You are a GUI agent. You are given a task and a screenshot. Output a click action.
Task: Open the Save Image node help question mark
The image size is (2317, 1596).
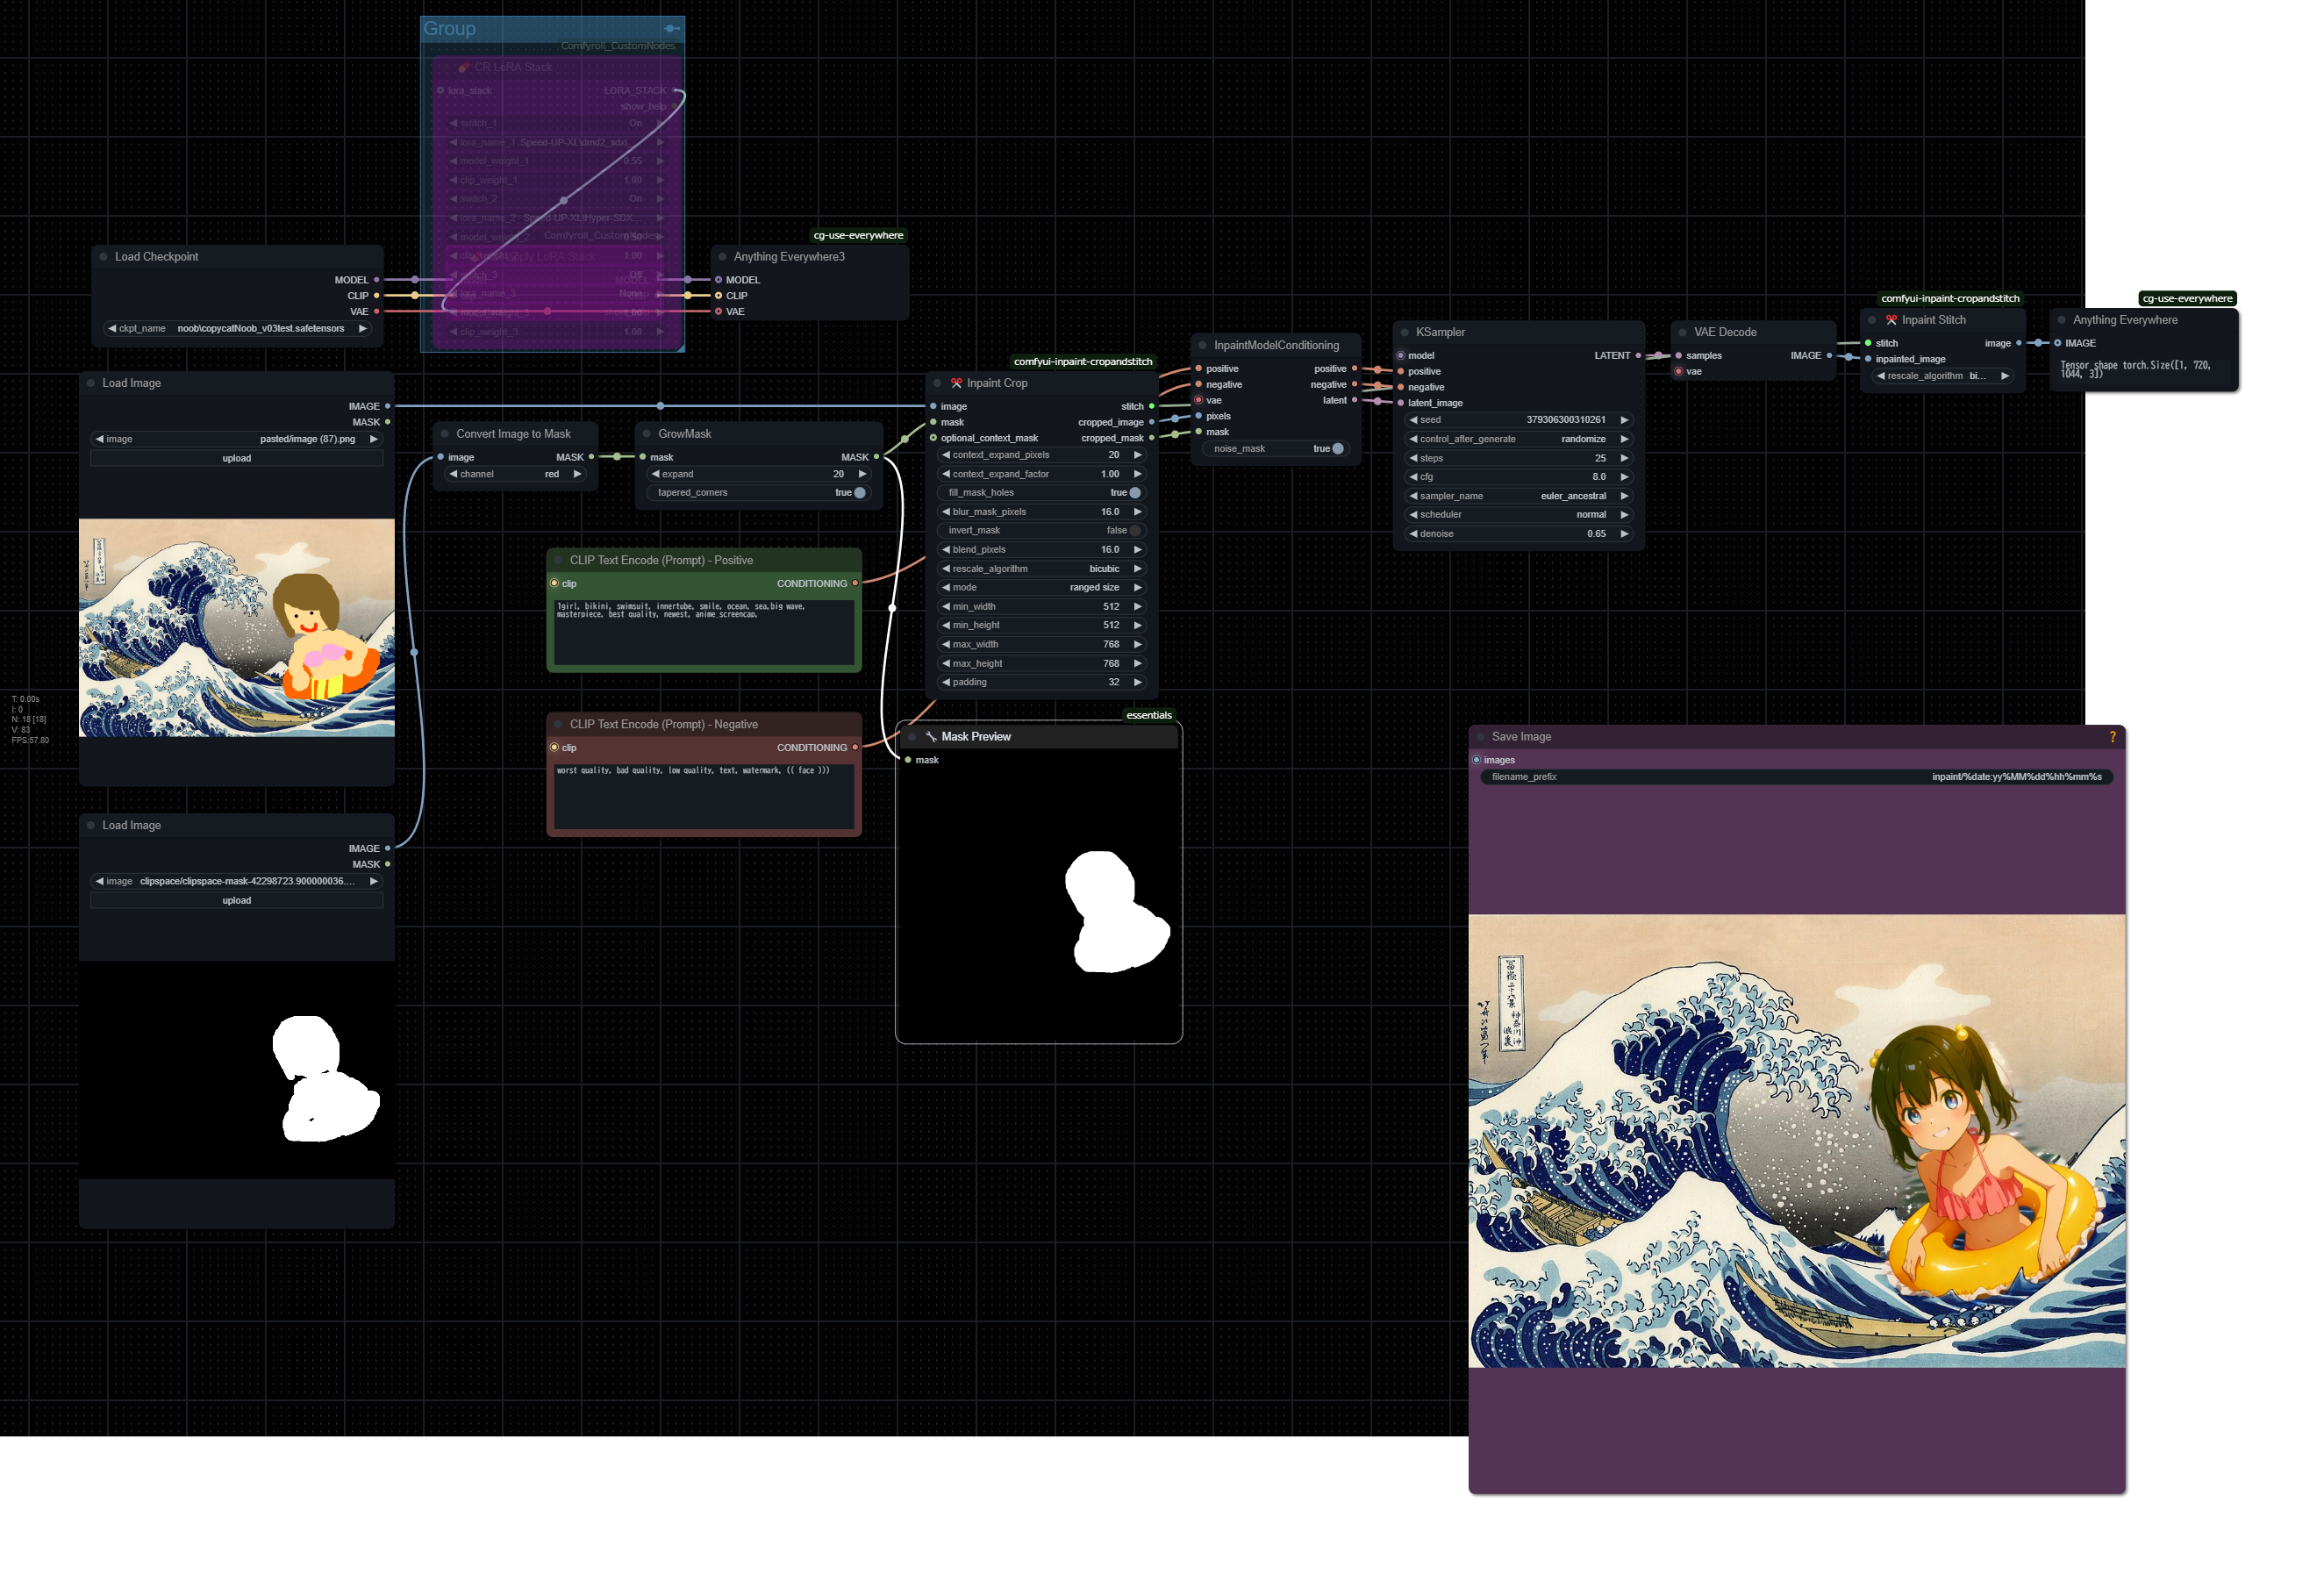point(2112,737)
